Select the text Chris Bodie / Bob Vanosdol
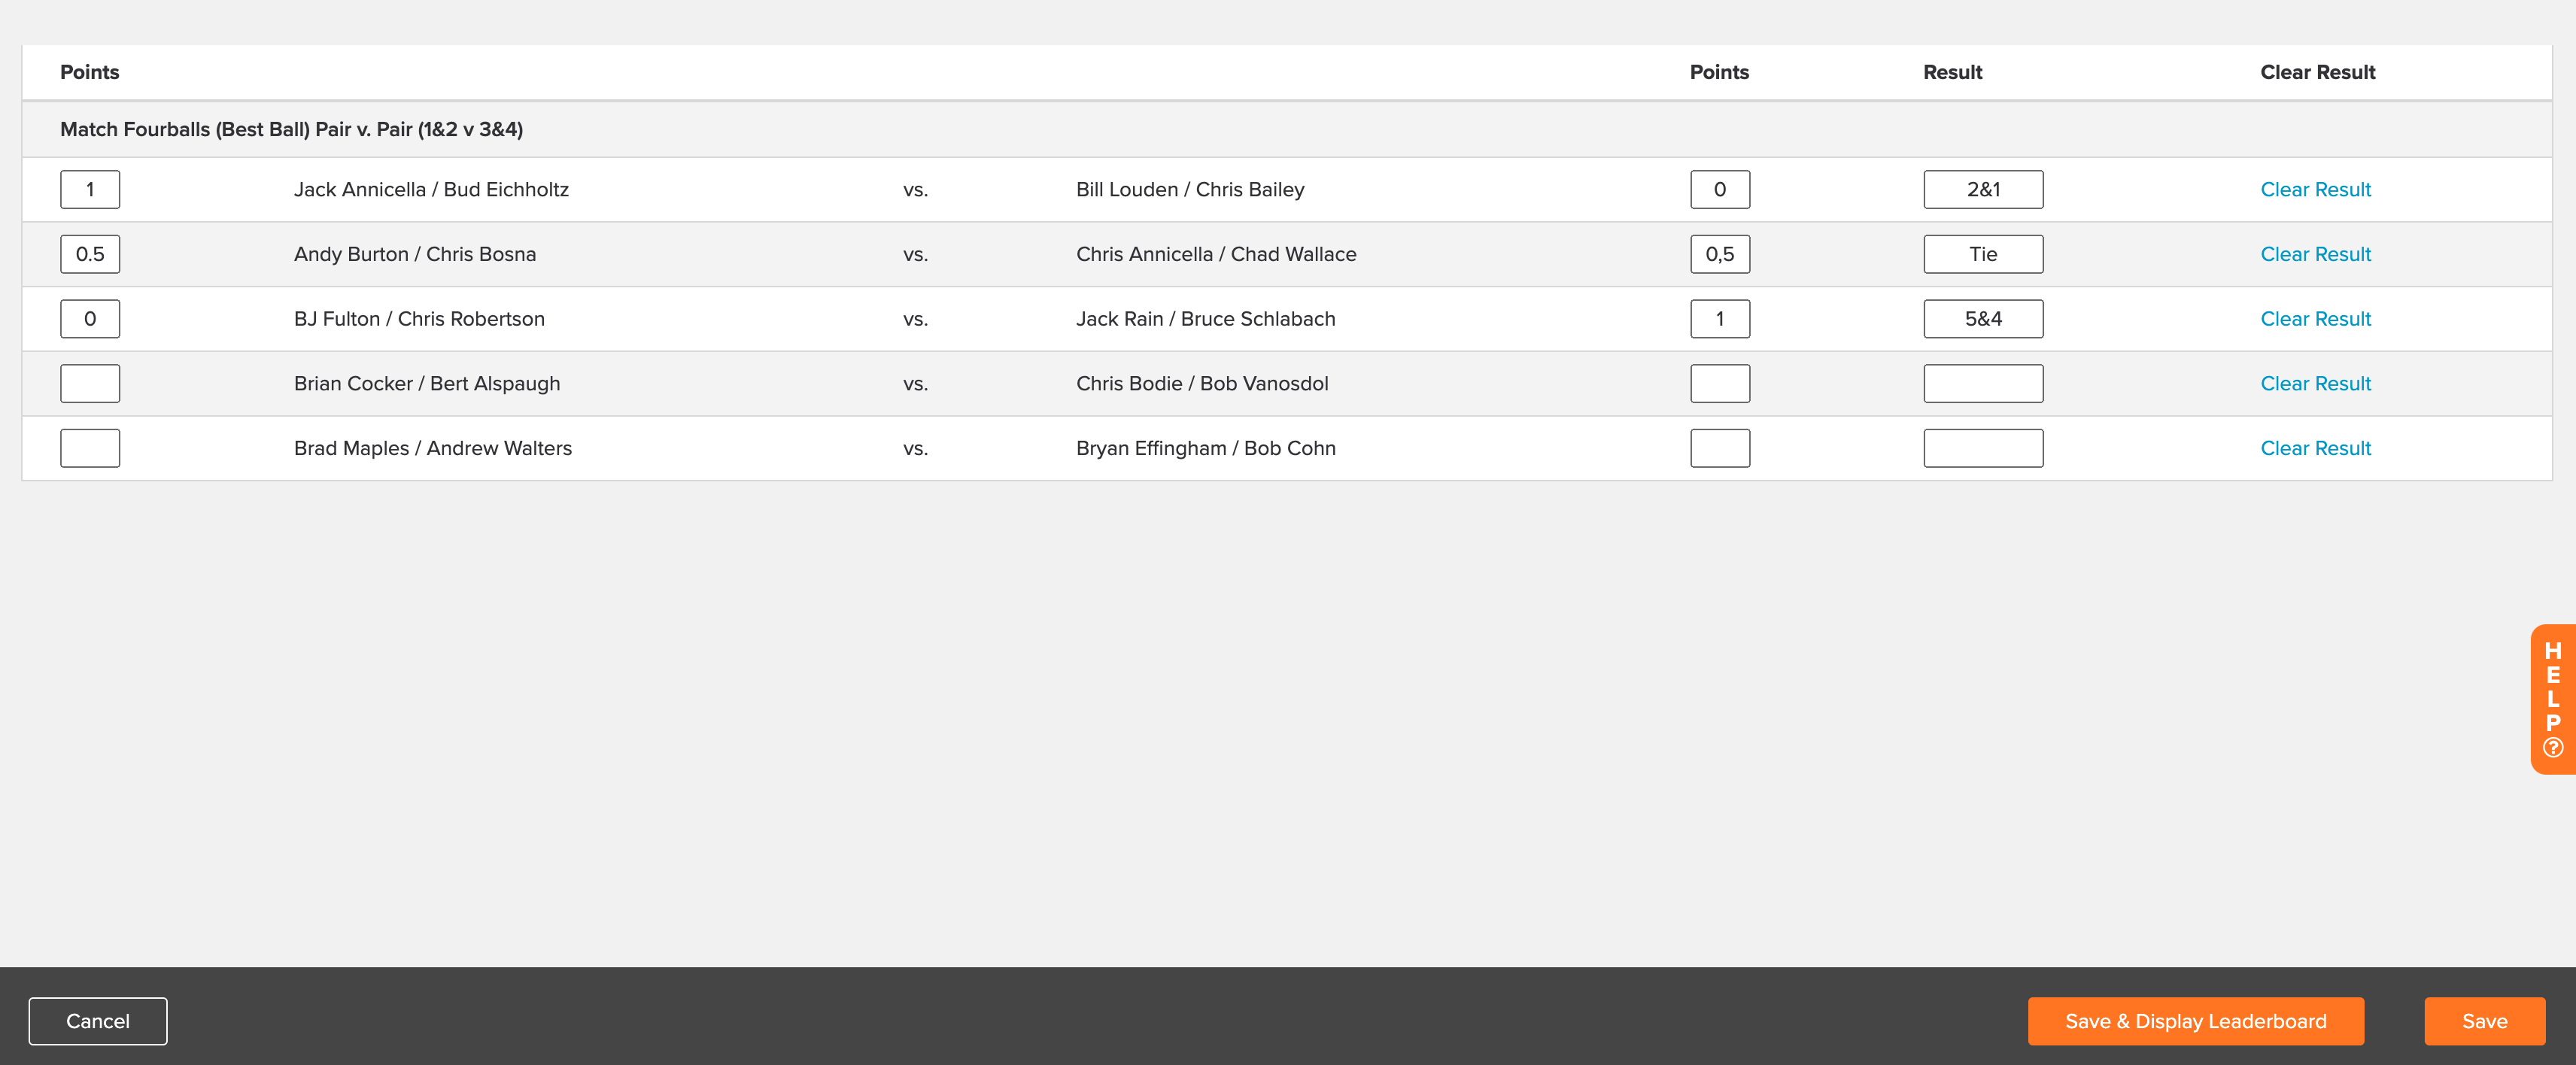This screenshot has height=1065, width=2576. [1202, 383]
